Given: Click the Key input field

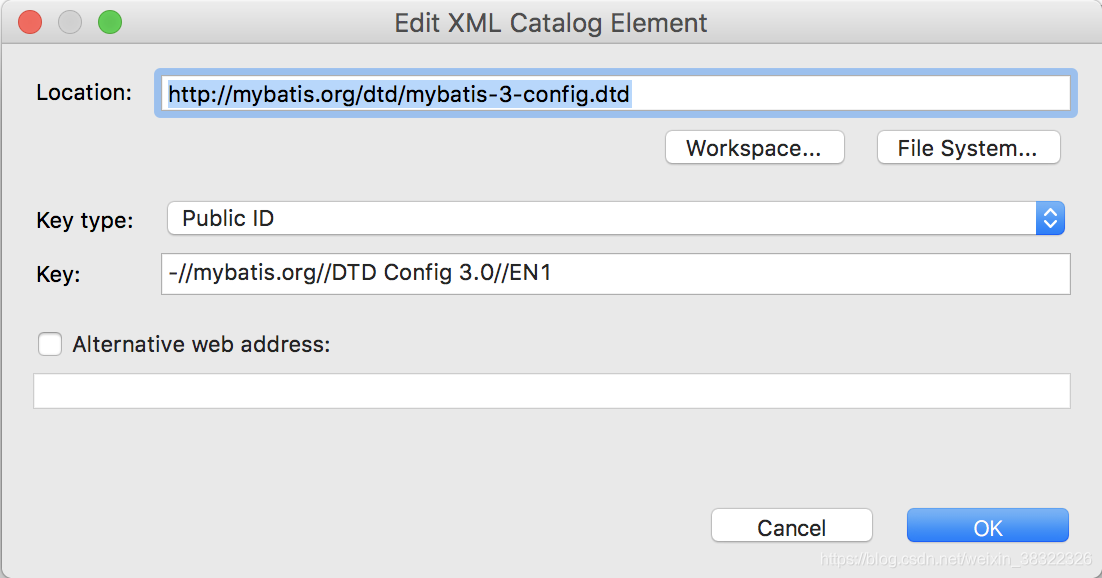Looking at the screenshot, I should pyautogui.click(x=616, y=274).
